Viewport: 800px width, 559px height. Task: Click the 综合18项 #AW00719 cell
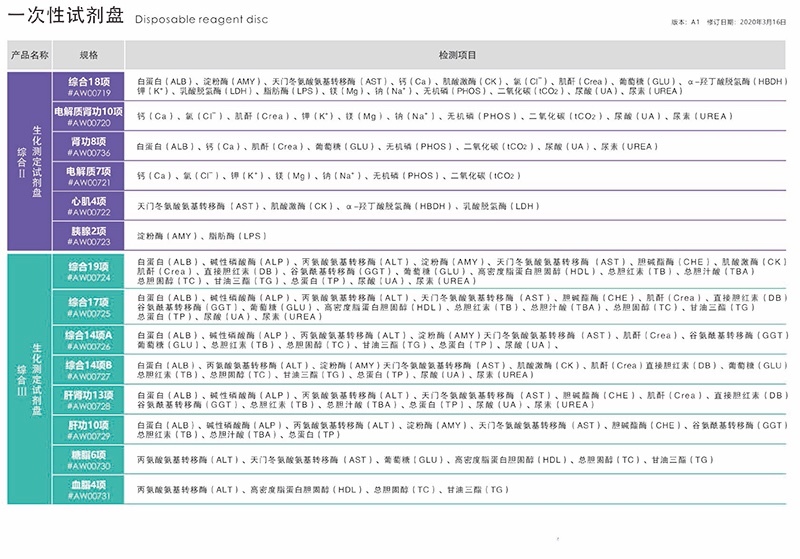[88, 86]
